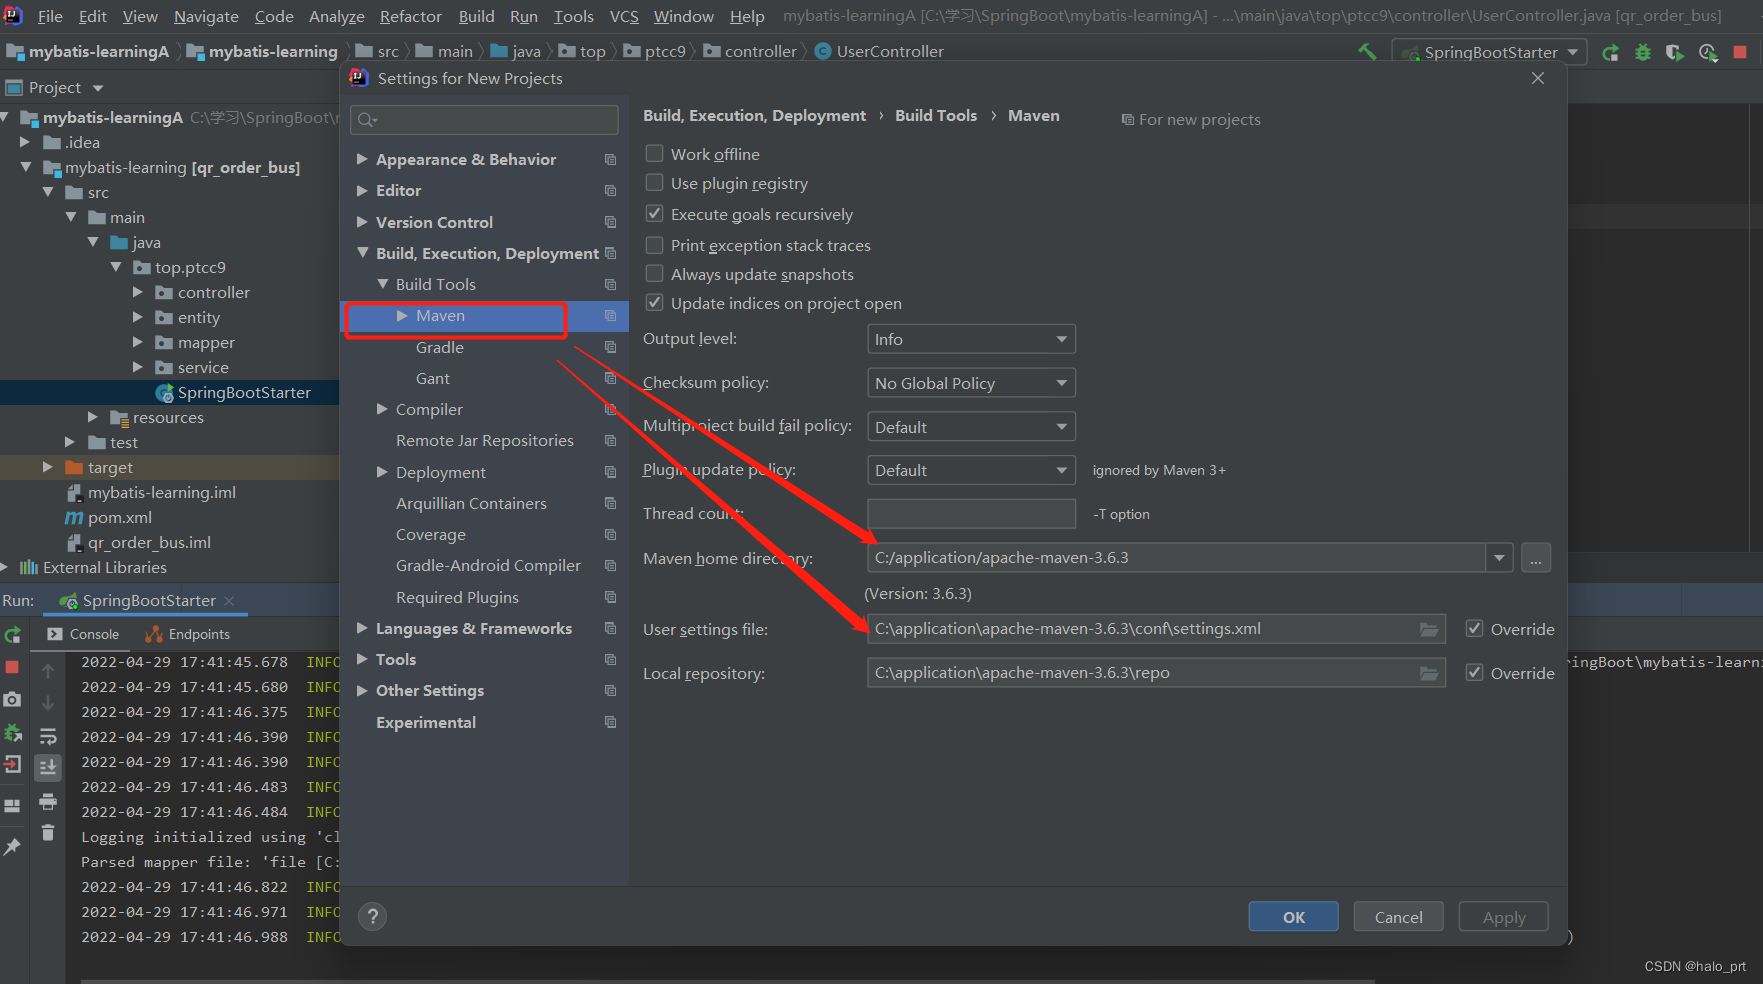Open the File menu
The width and height of the screenshot is (1763, 984).
coord(50,16)
